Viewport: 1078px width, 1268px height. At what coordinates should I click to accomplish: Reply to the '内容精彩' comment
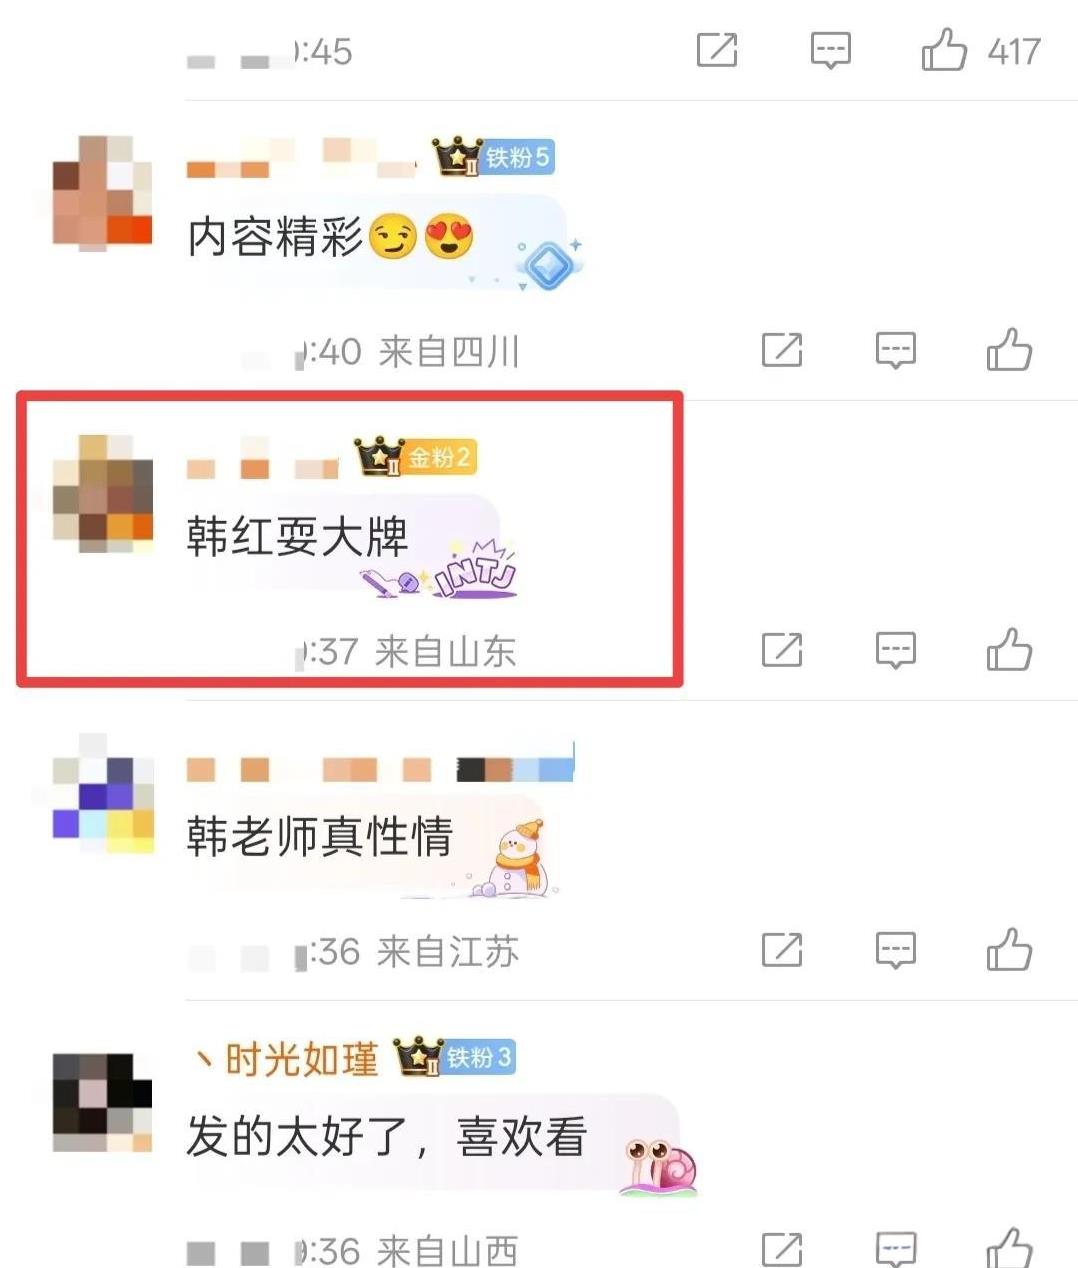[x=895, y=350]
